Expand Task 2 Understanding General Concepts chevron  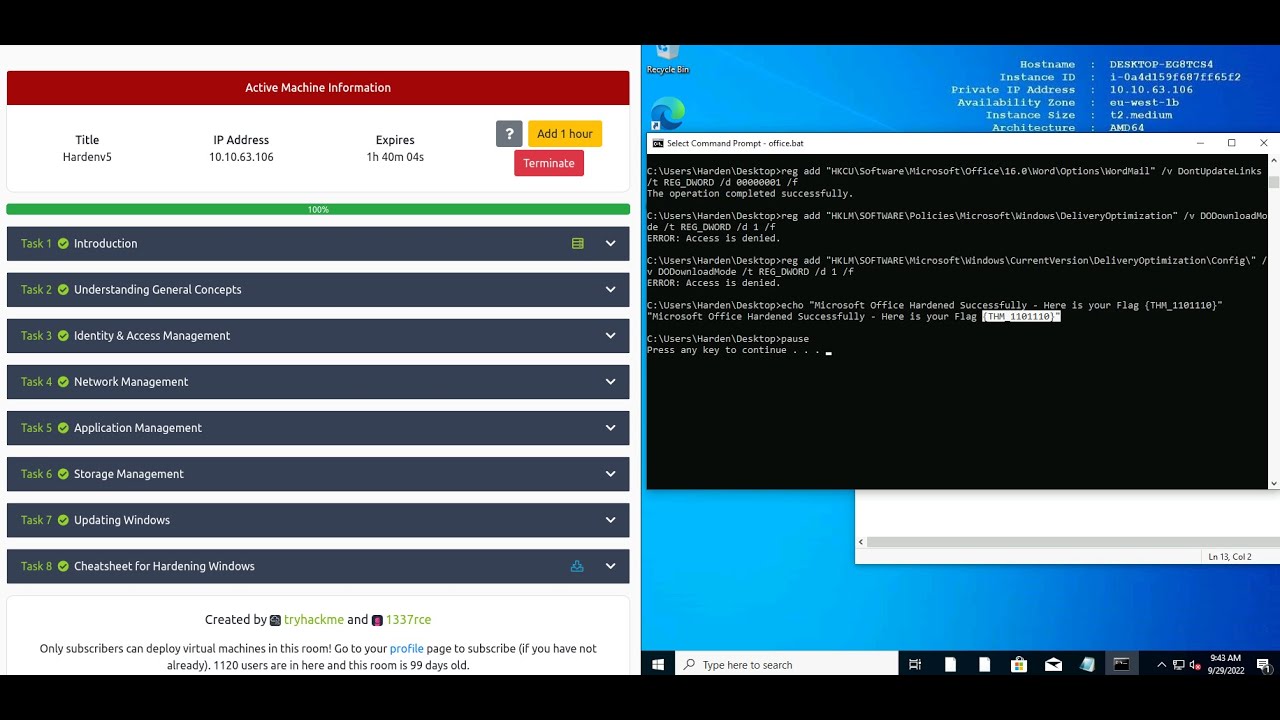tap(610, 289)
